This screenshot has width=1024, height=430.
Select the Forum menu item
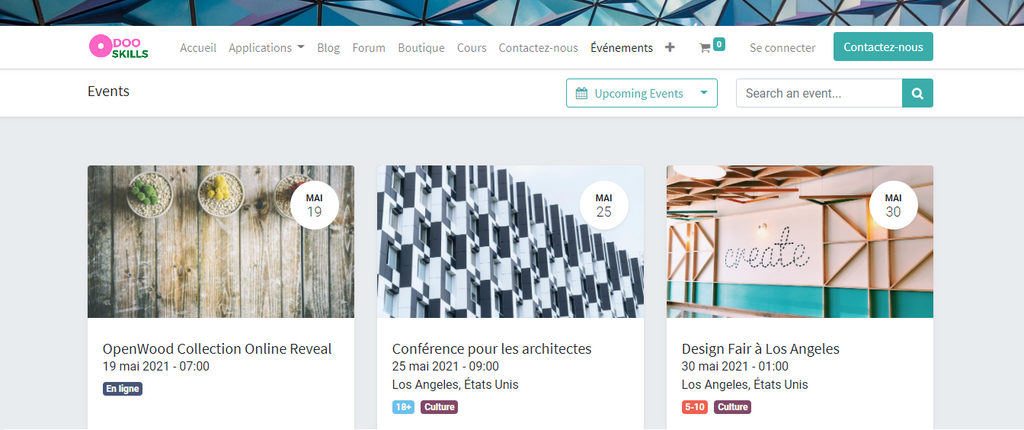point(369,47)
